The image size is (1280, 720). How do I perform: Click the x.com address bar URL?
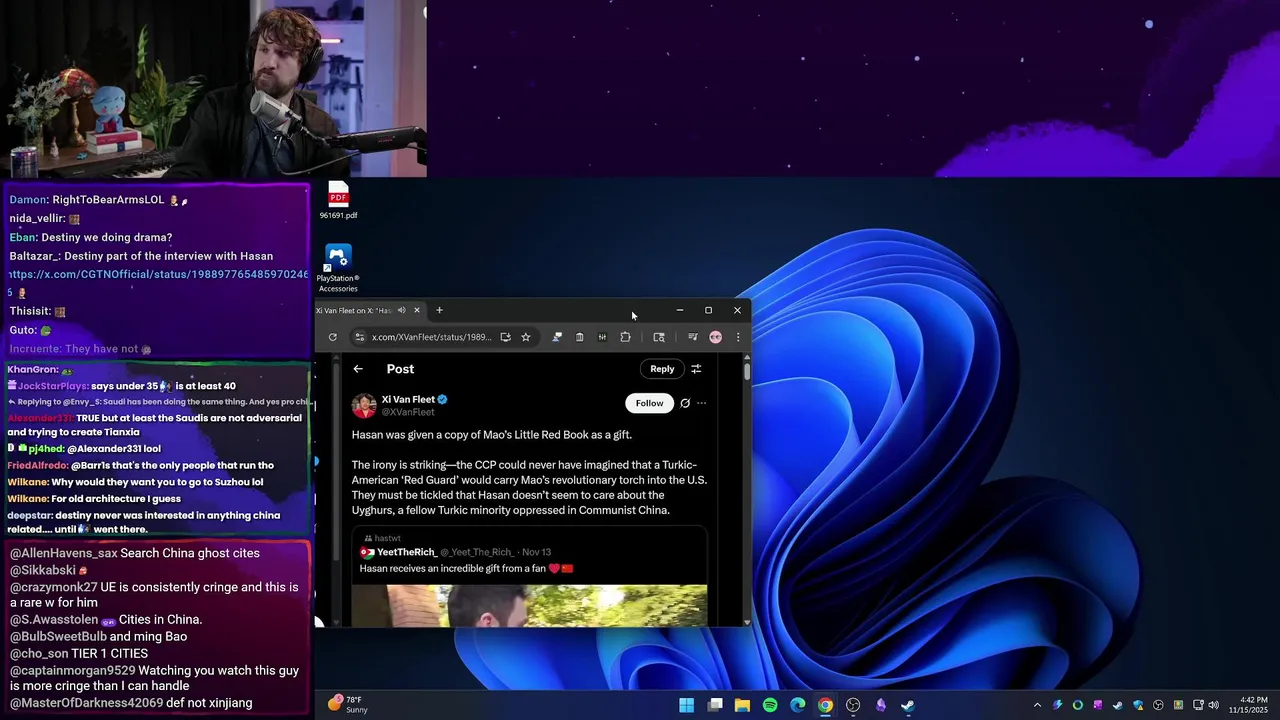click(x=431, y=337)
